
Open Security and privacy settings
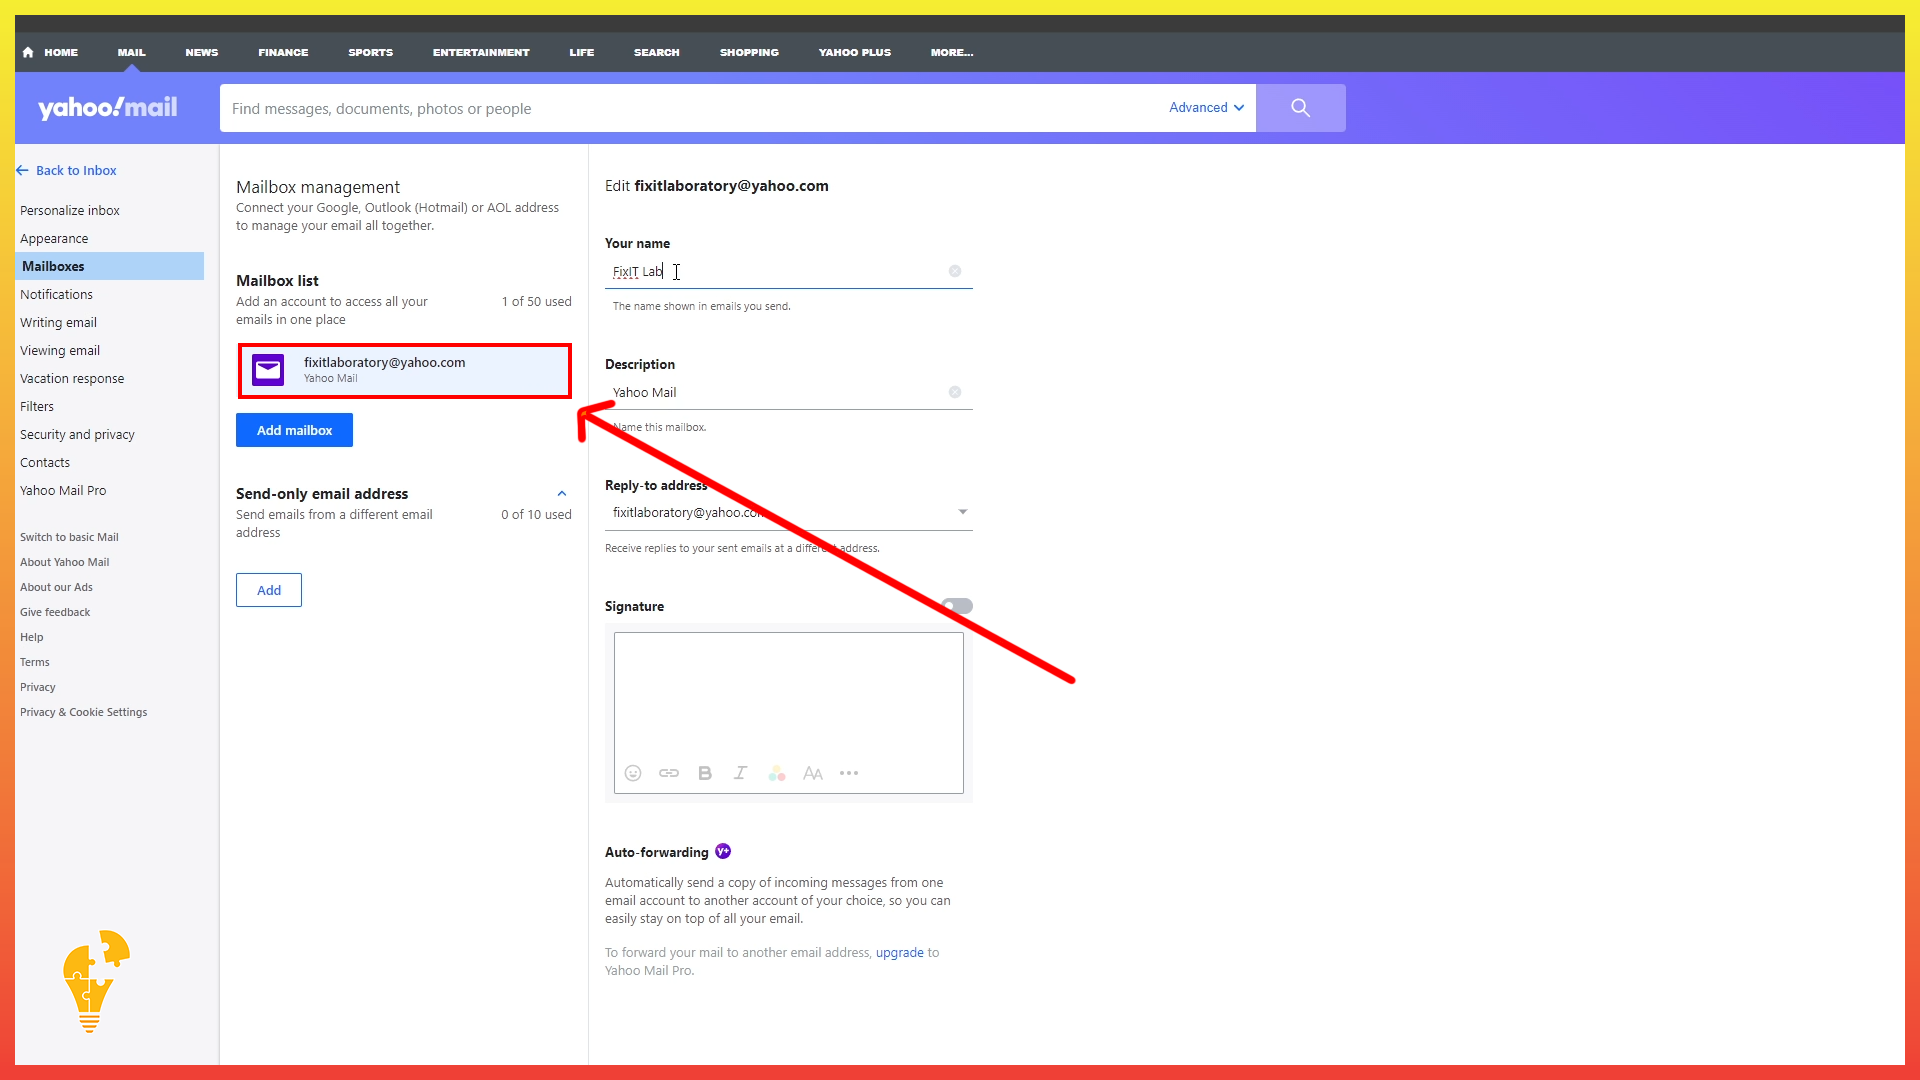77,434
